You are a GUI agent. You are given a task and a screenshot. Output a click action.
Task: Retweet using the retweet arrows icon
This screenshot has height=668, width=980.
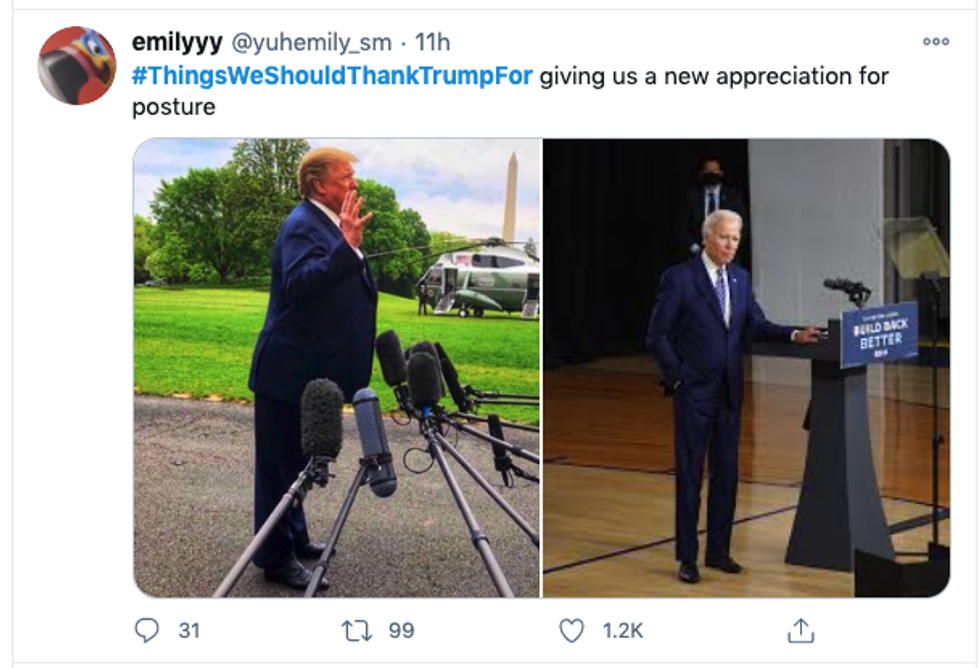click(355, 630)
